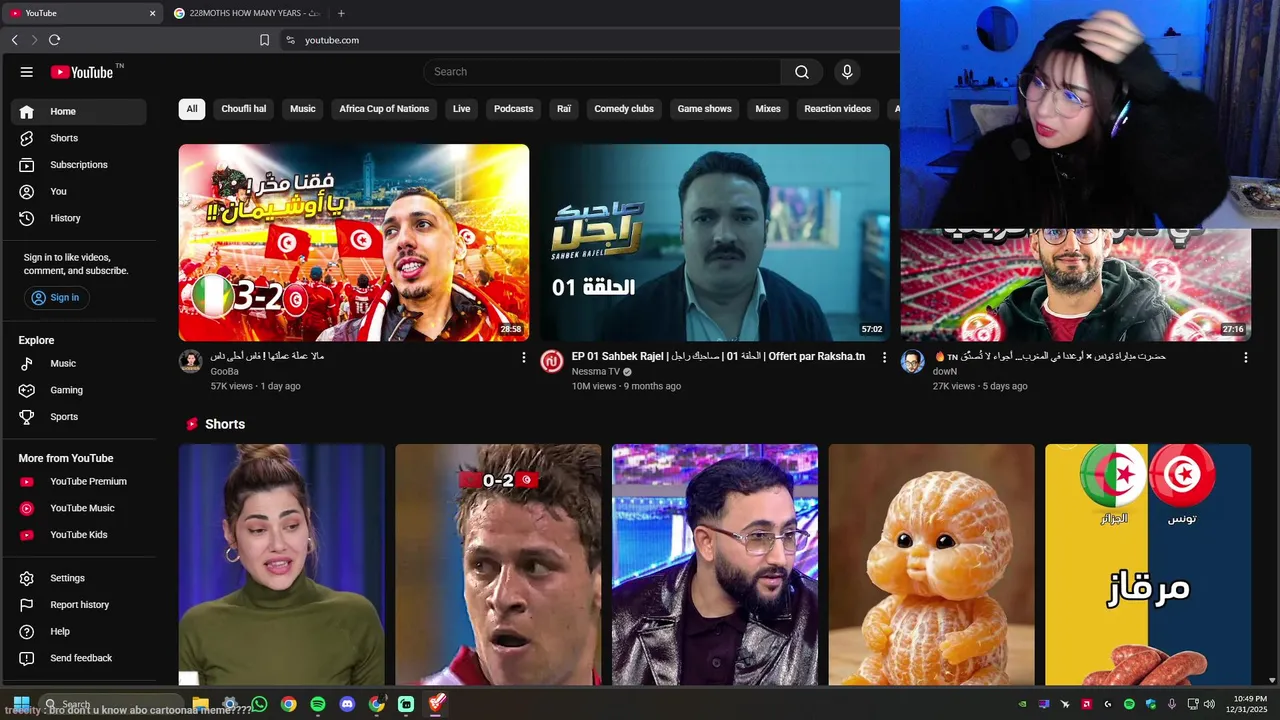The height and width of the screenshot is (720, 1280).
Task: Open the Nessma TV channel name link
Action: tap(596, 372)
